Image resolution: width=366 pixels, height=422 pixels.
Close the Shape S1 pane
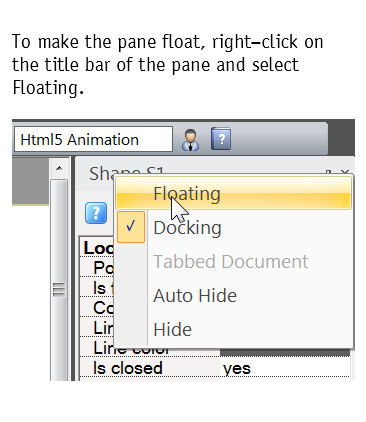coord(345,172)
